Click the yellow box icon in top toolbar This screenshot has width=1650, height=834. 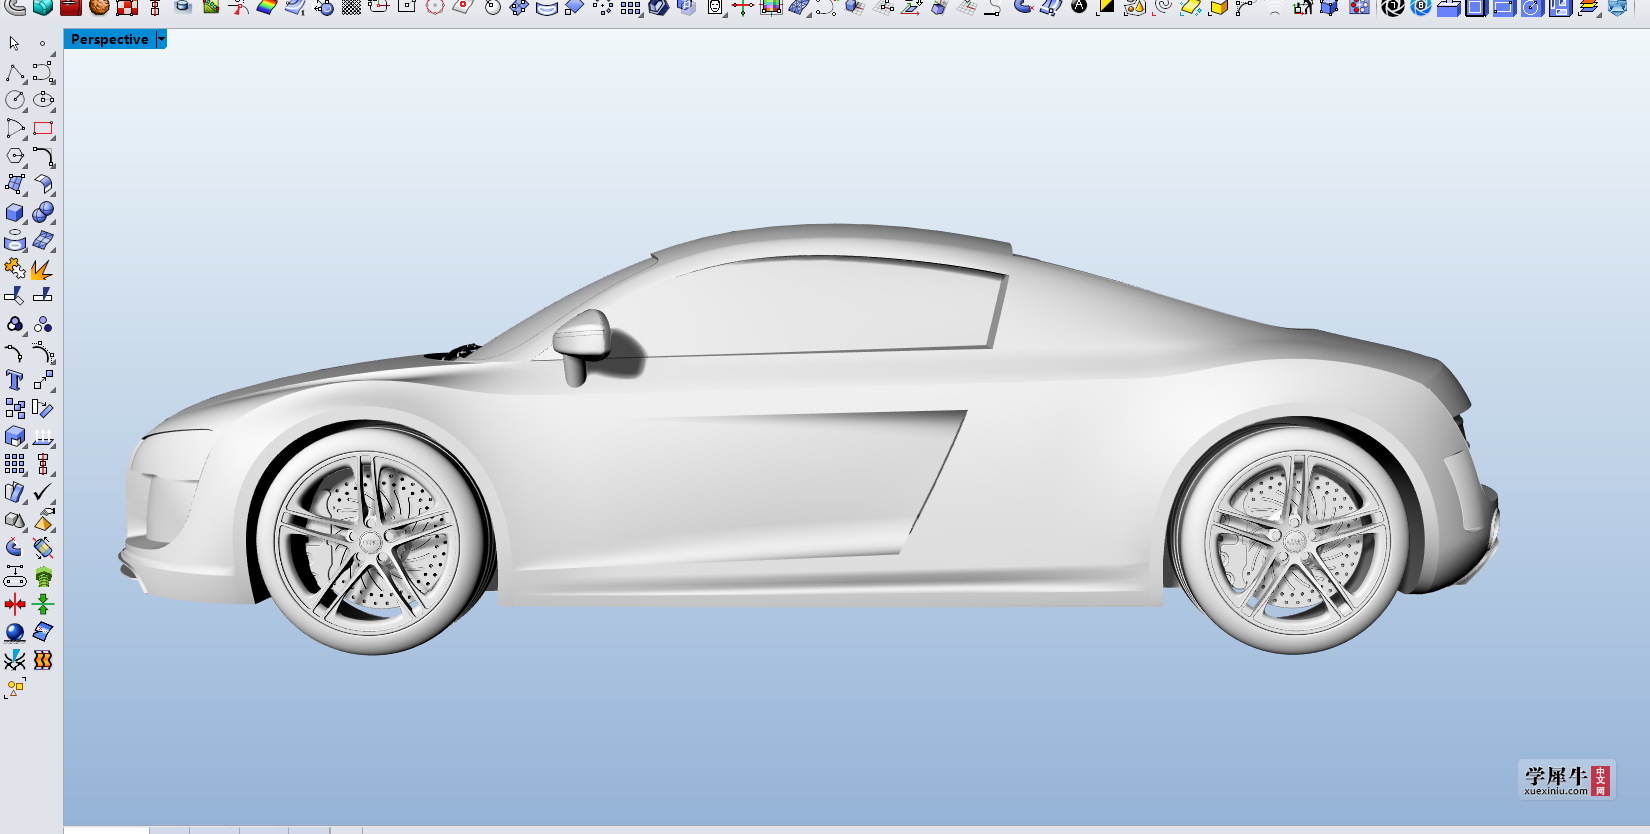tap(1218, 8)
